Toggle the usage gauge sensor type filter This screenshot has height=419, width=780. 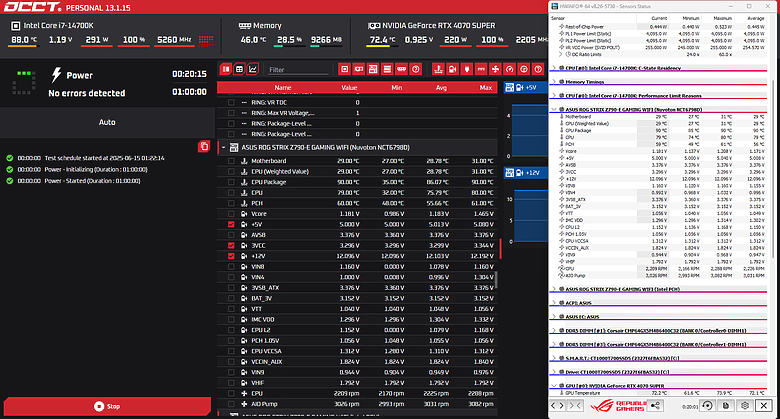click(509, 69)
